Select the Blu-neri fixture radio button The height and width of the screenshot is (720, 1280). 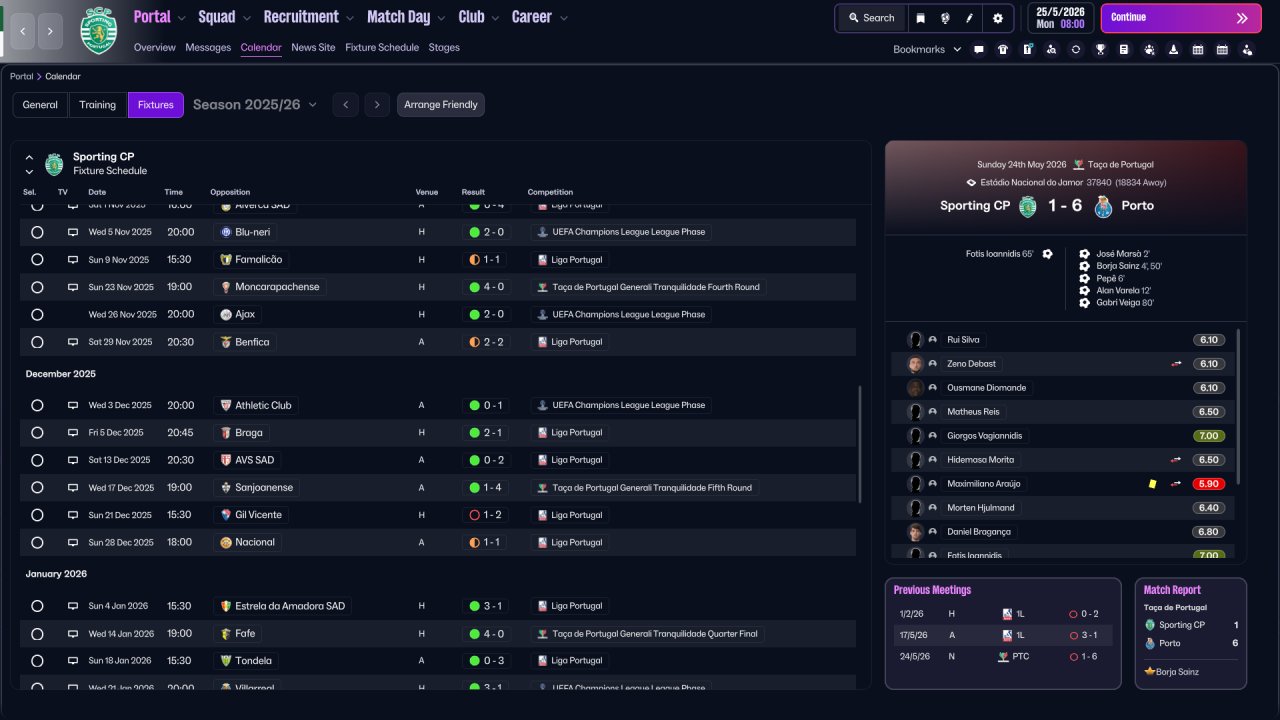pyautogui.click(x=37, y=232)
